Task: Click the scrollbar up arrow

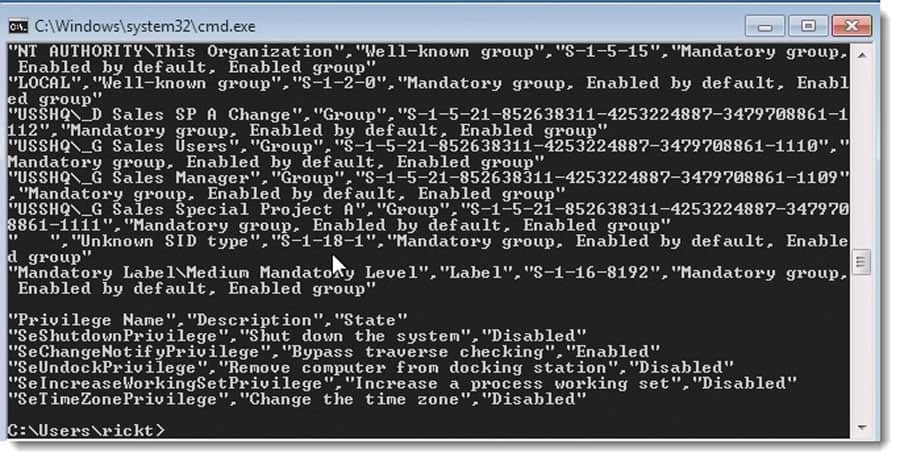Action: point(862,55)
